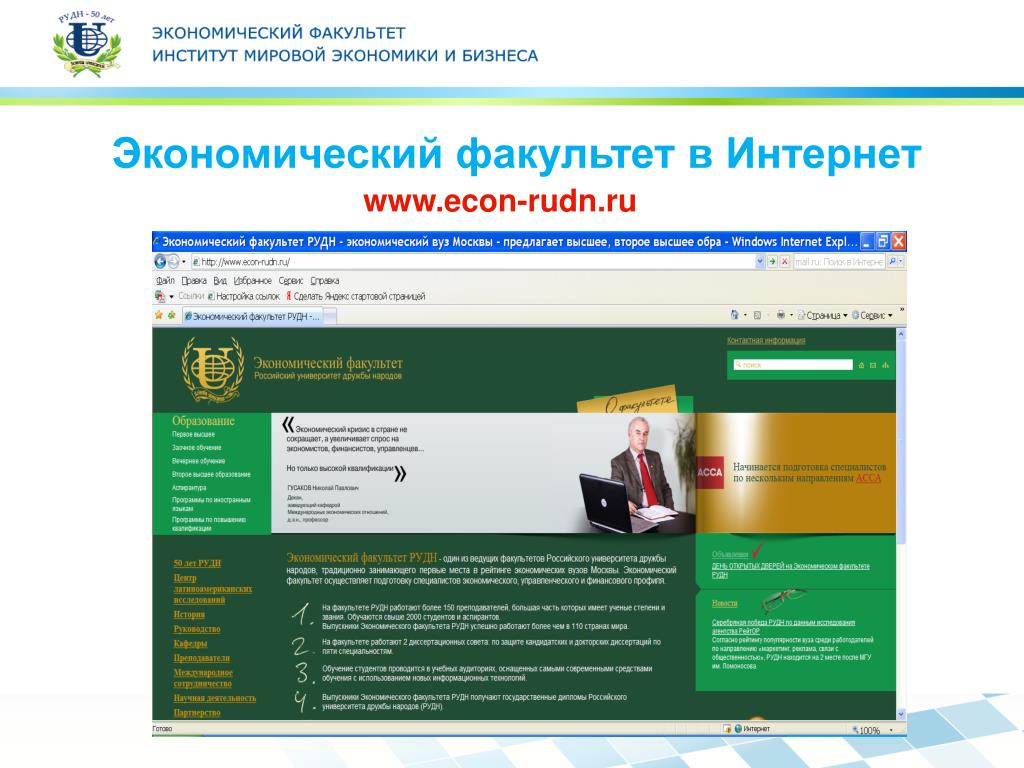The image size is (1024, 768).
Task: Open Центр латиноамериканских исследований link
Action: tap(213, 589)
